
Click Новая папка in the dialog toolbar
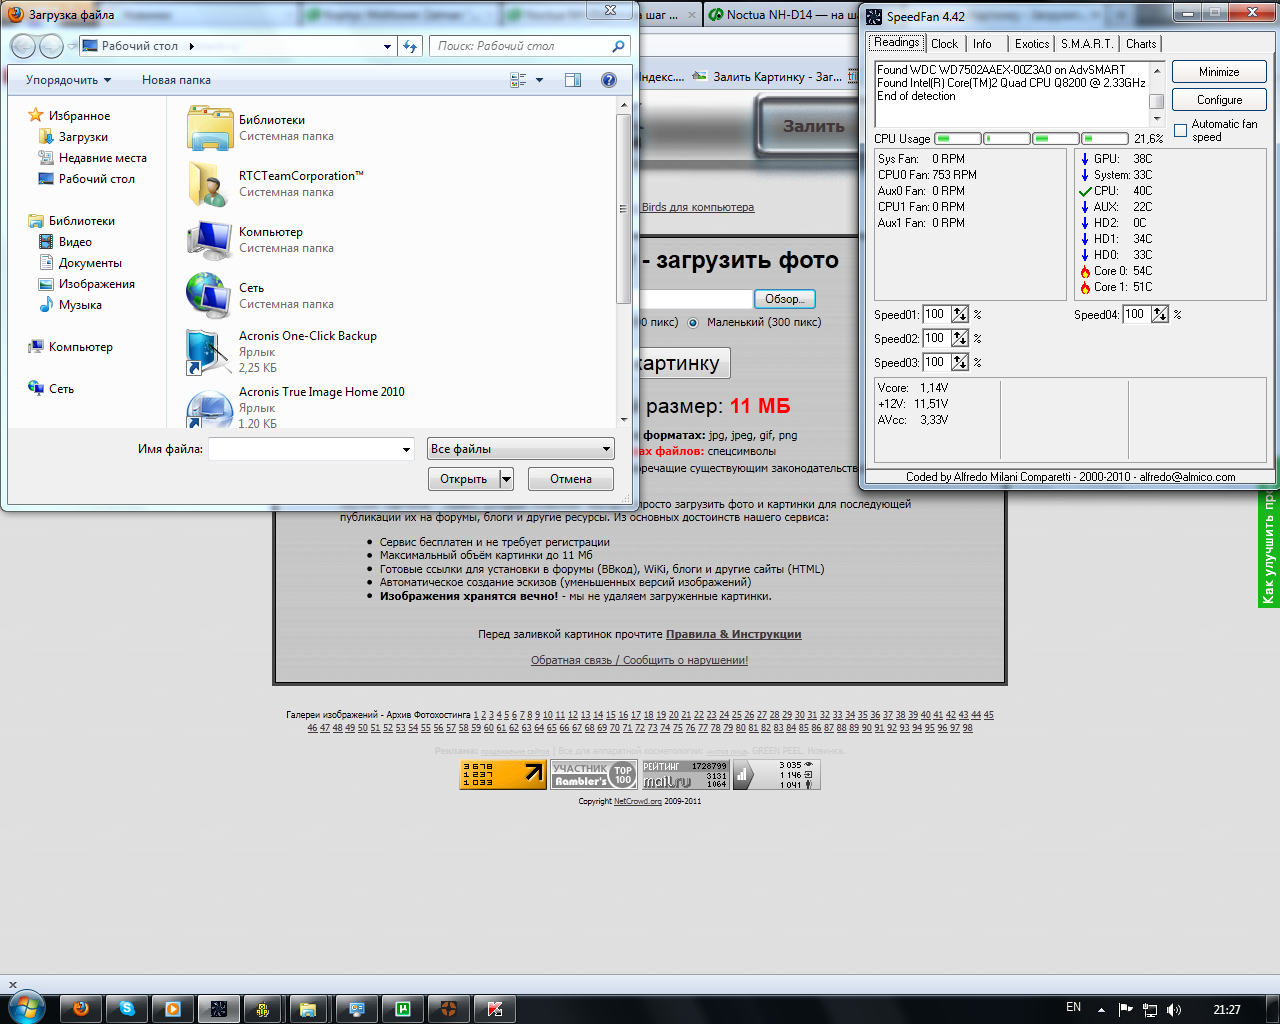click(x=176, y=80)
